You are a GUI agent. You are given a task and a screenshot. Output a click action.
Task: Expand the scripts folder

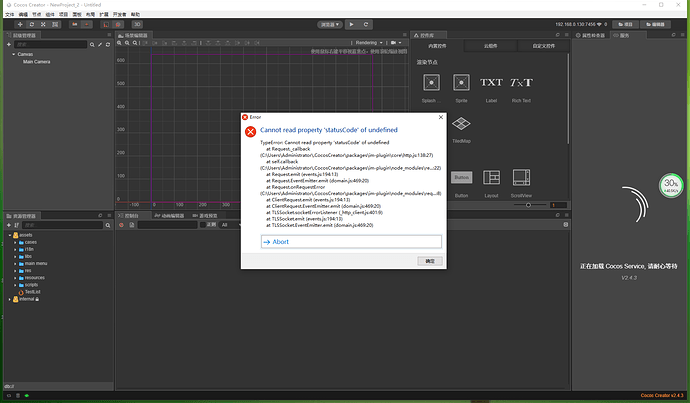pyautogui.click(x=15, y=285)
